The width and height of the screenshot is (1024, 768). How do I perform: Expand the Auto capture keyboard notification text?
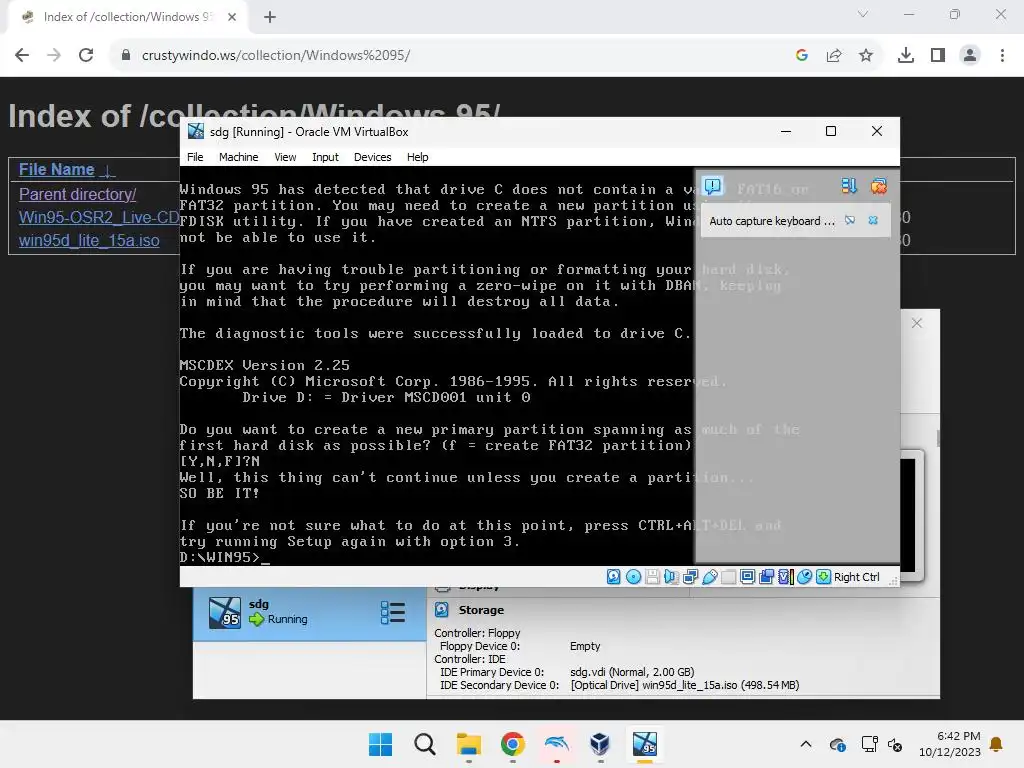772,221
